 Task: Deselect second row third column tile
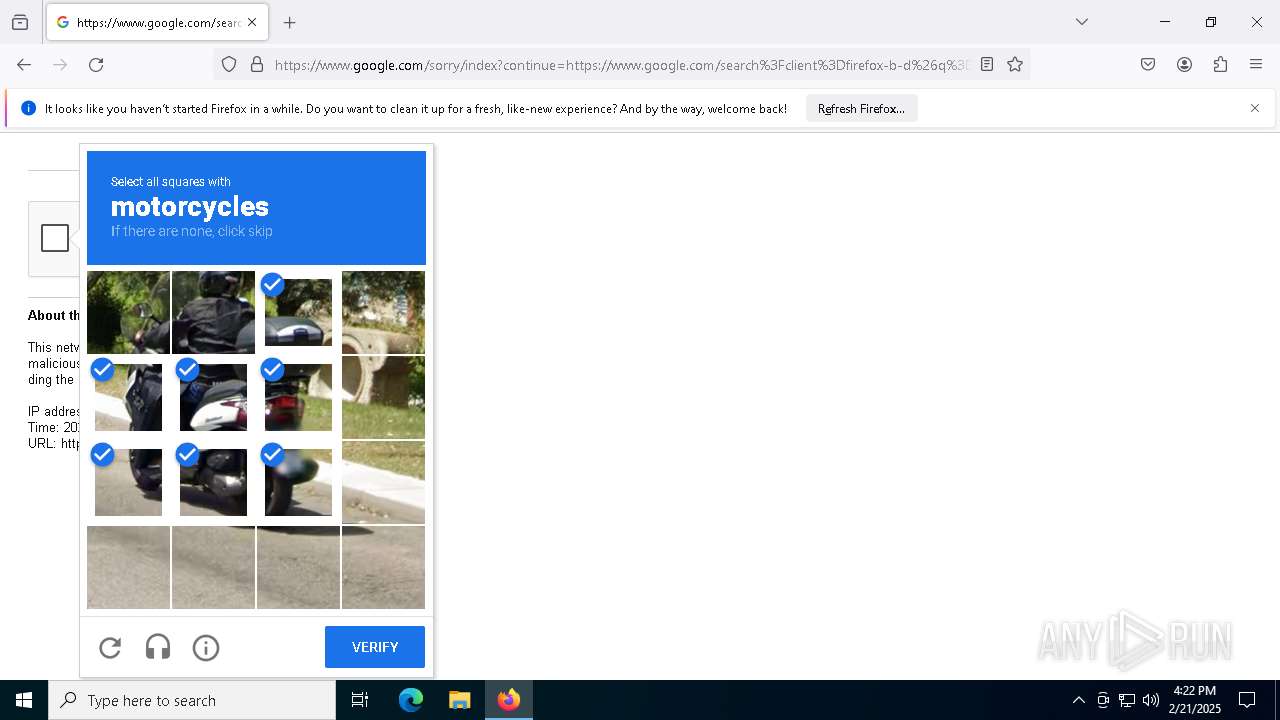tap(298, 397)
